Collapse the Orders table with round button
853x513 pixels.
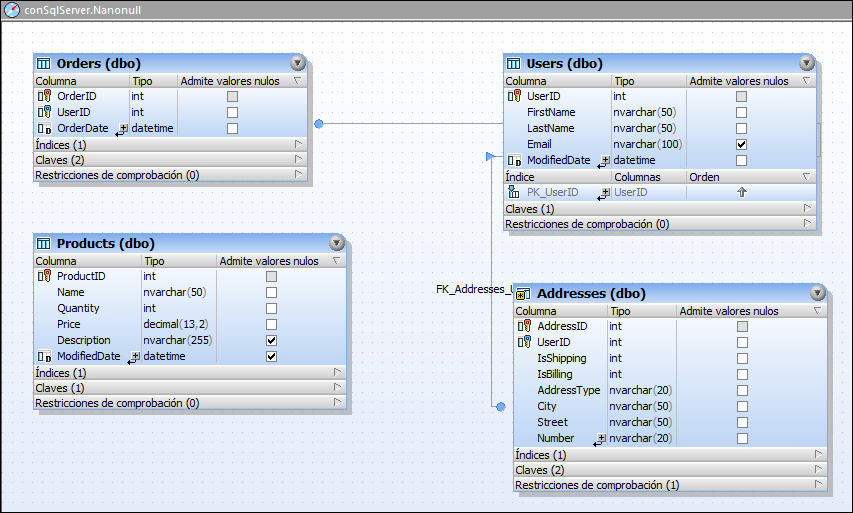[x=298, y=63]
